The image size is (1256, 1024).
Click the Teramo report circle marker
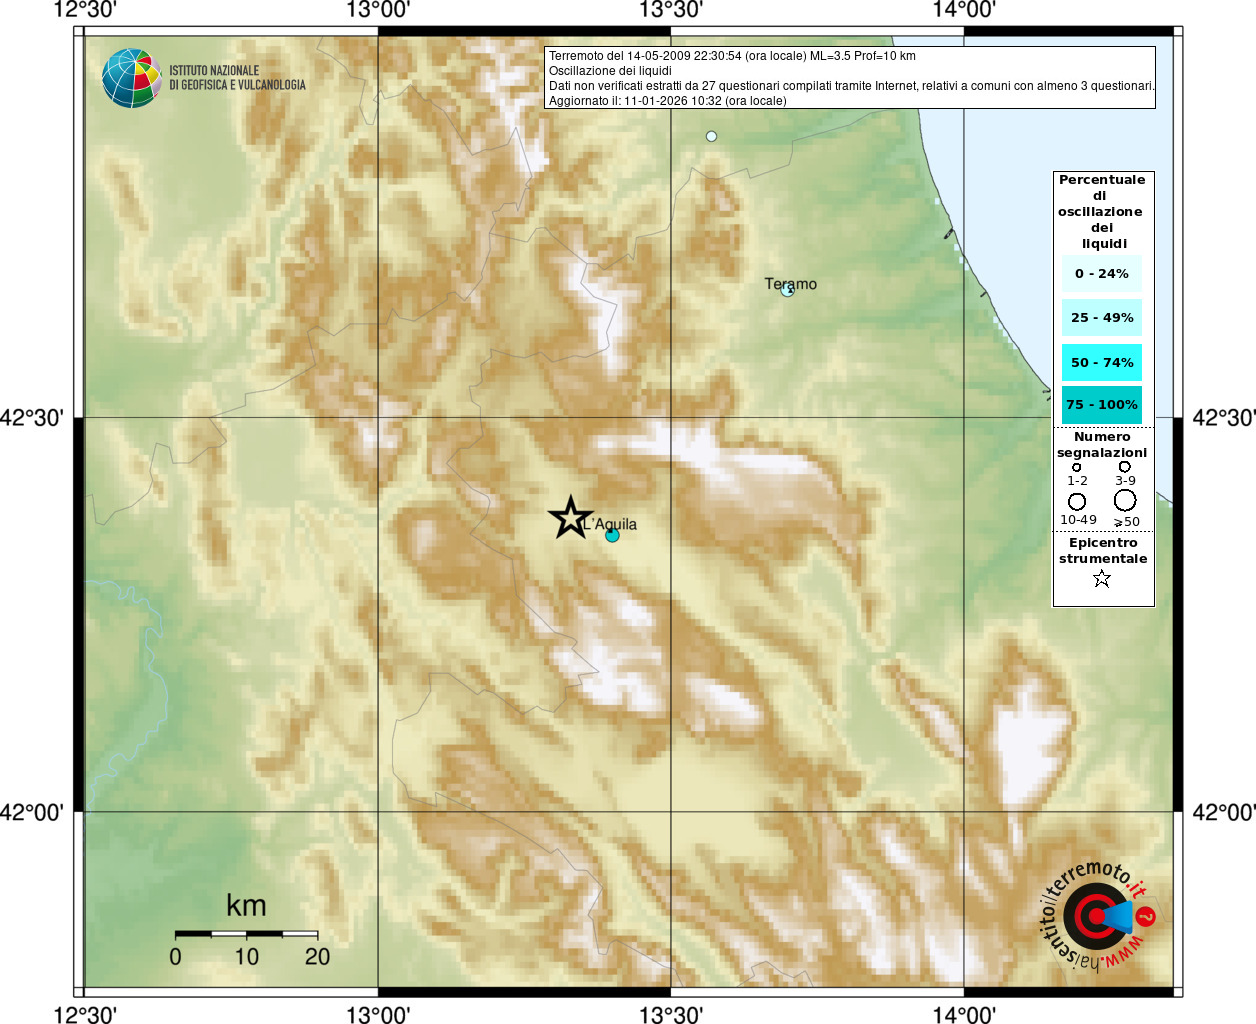pyautogui.click(x=787, y=290)
